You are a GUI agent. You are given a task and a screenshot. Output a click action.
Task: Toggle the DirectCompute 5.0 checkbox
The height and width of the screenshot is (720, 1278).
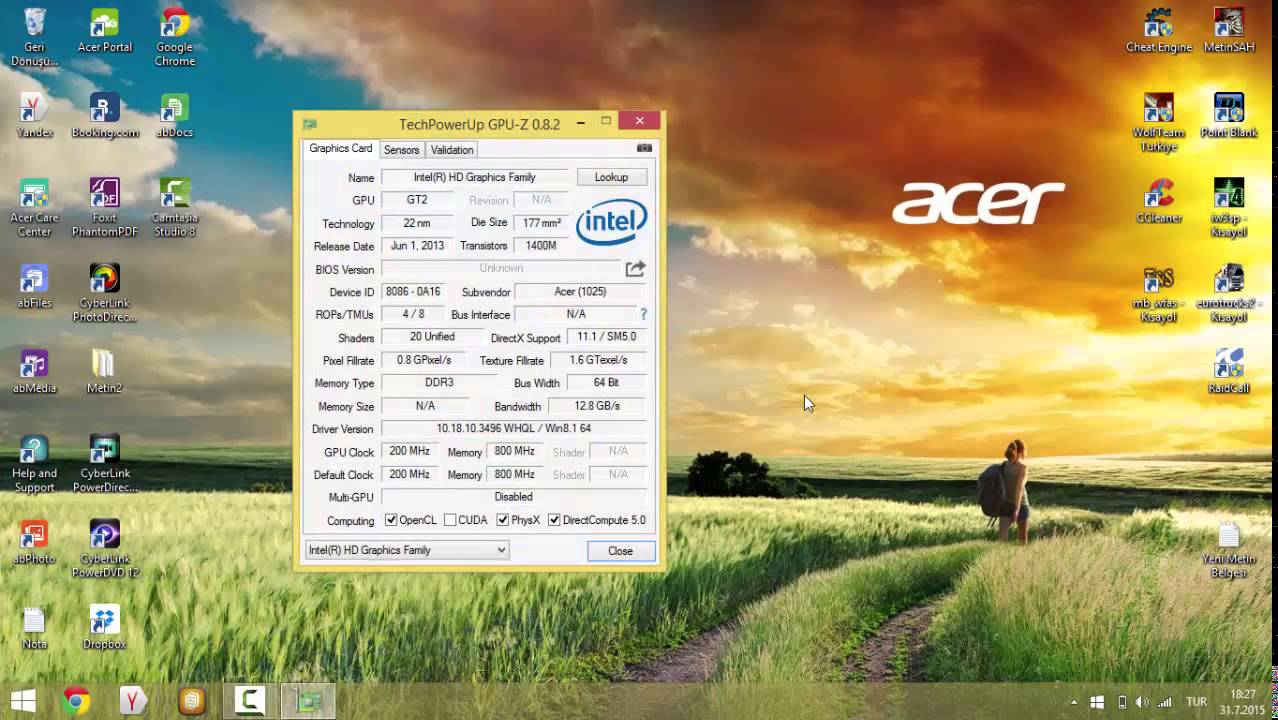tap(554, 520)
